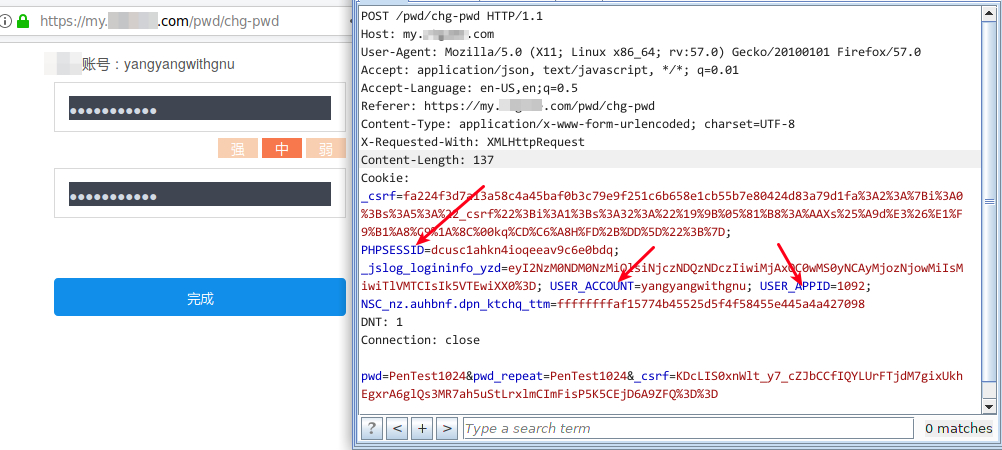Image resolution: width=1002 pixels, height=450 pixels.
Task: Click the _csrf cookie name after Cookie header
Action: tap(378, 196)
